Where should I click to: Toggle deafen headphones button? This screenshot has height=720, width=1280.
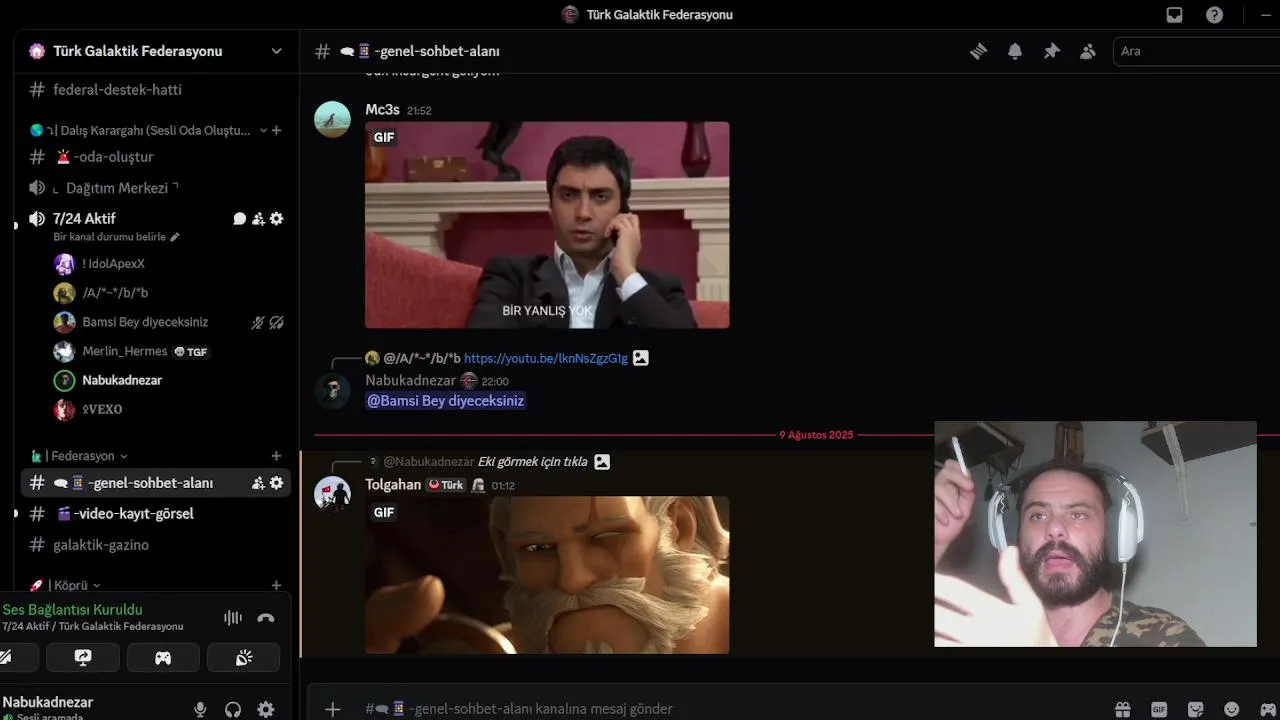point(233,709)
